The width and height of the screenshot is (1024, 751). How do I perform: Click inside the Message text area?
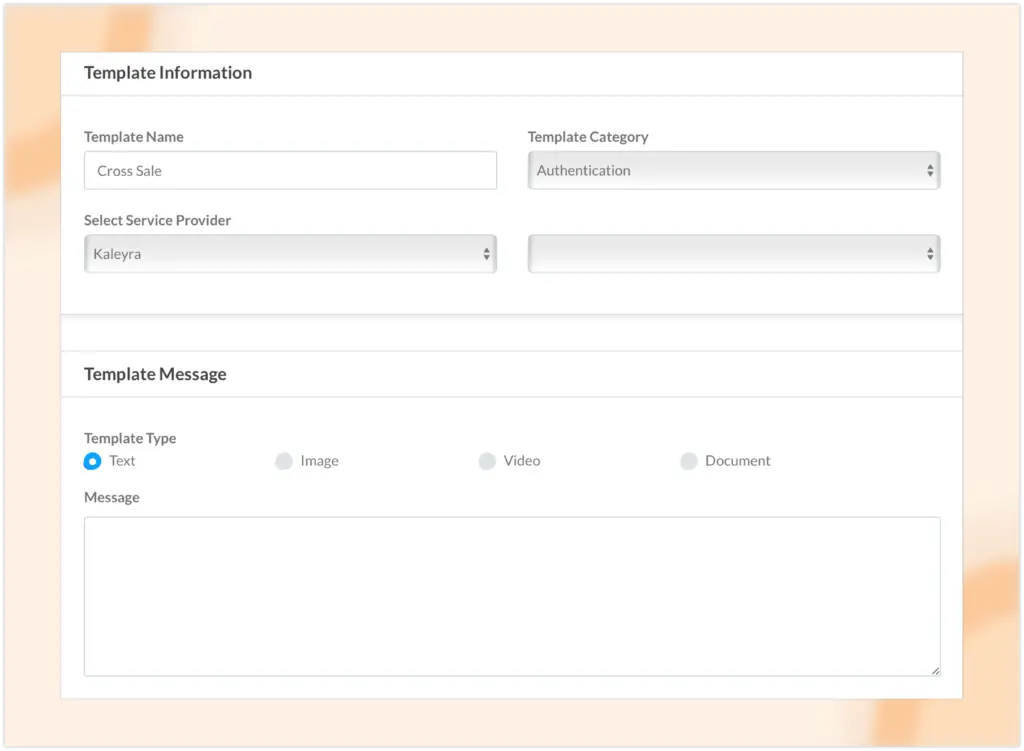(511, 596)
